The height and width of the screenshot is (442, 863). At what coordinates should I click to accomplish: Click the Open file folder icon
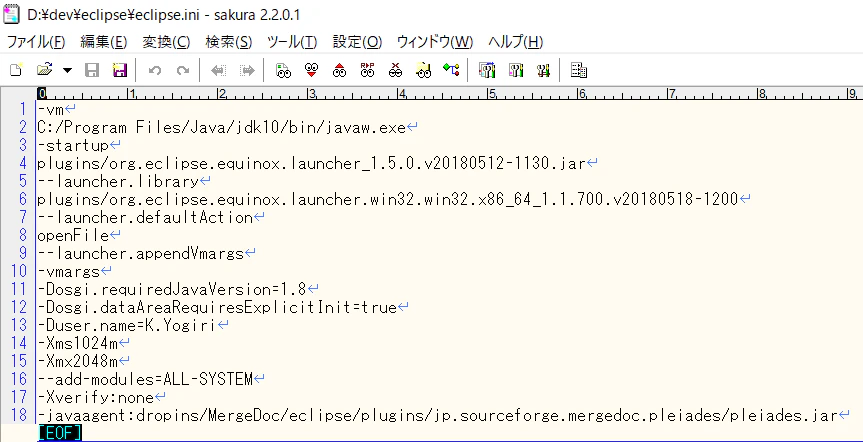(x=45, y=70)
